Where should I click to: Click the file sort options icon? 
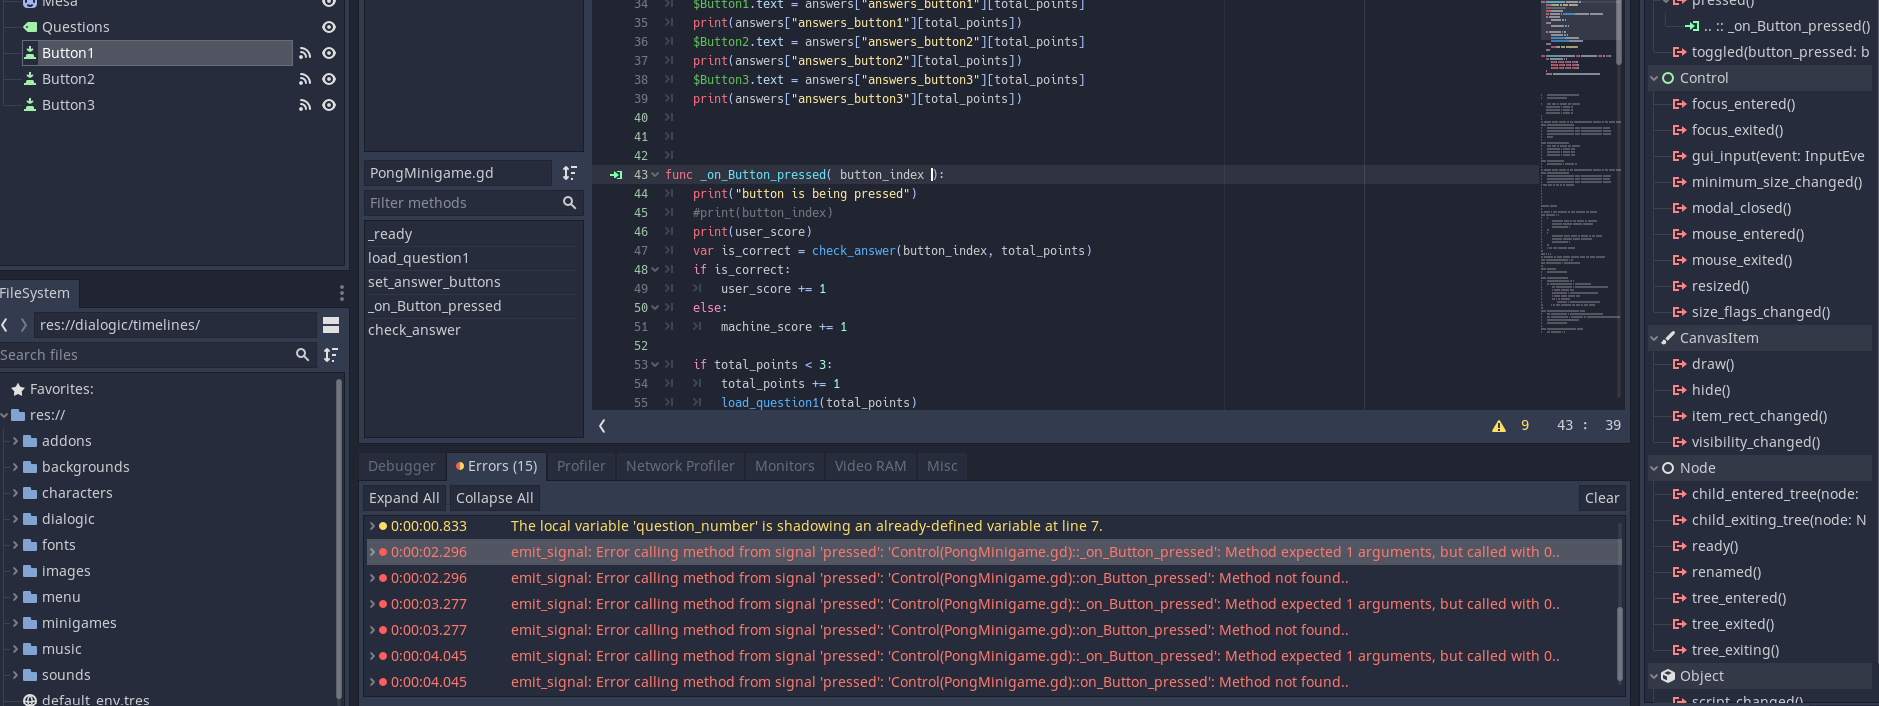coord(331,355)
